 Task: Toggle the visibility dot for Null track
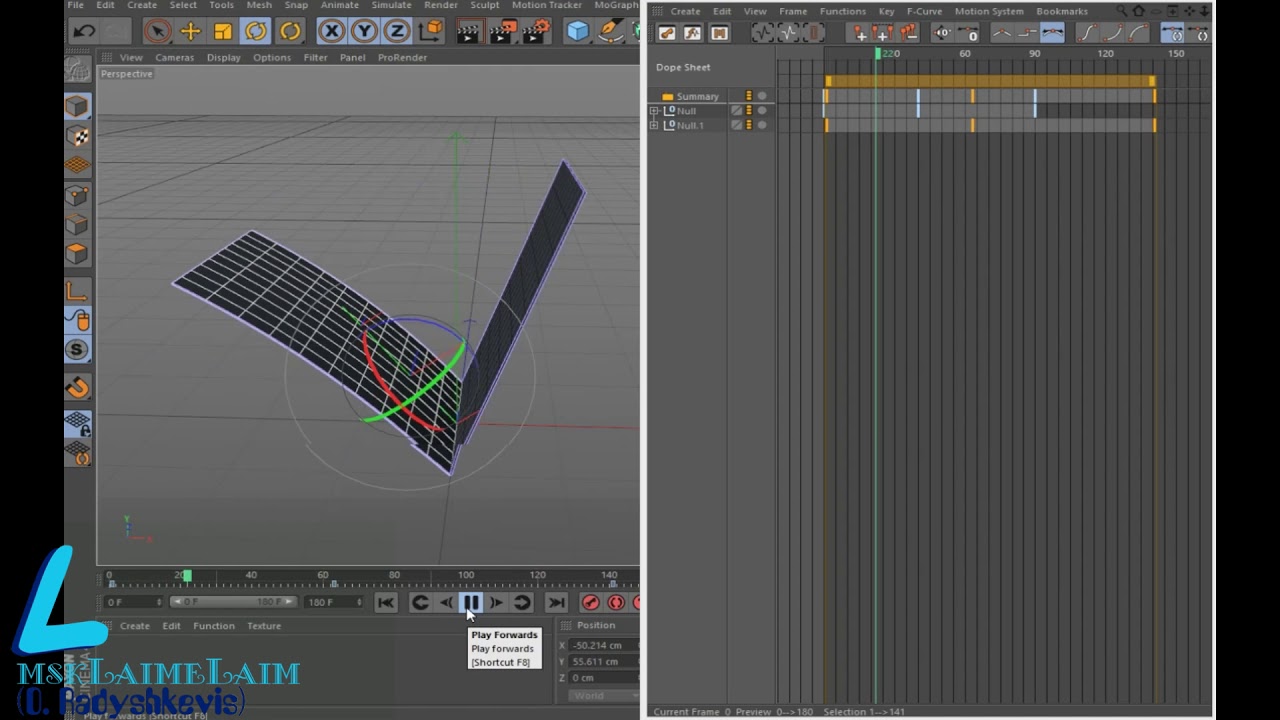pyautogui.click(x=762, y=110)
